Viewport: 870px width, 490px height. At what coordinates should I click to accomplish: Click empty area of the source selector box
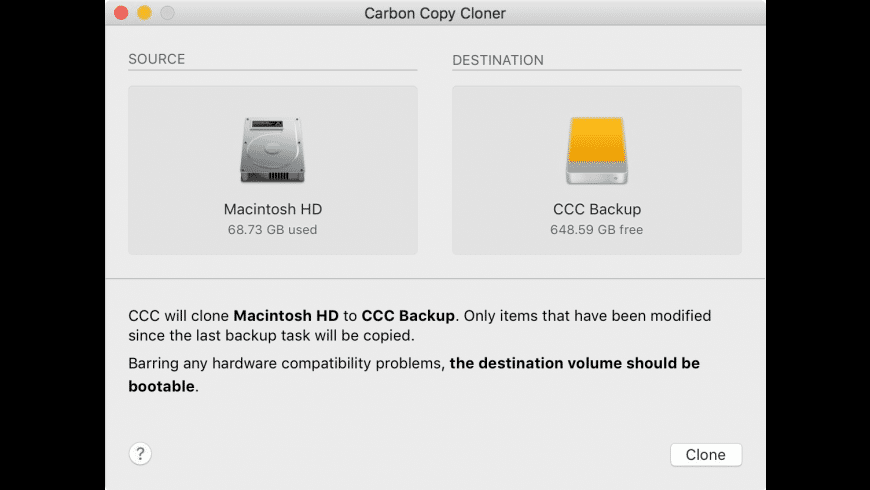coord(178,166)
